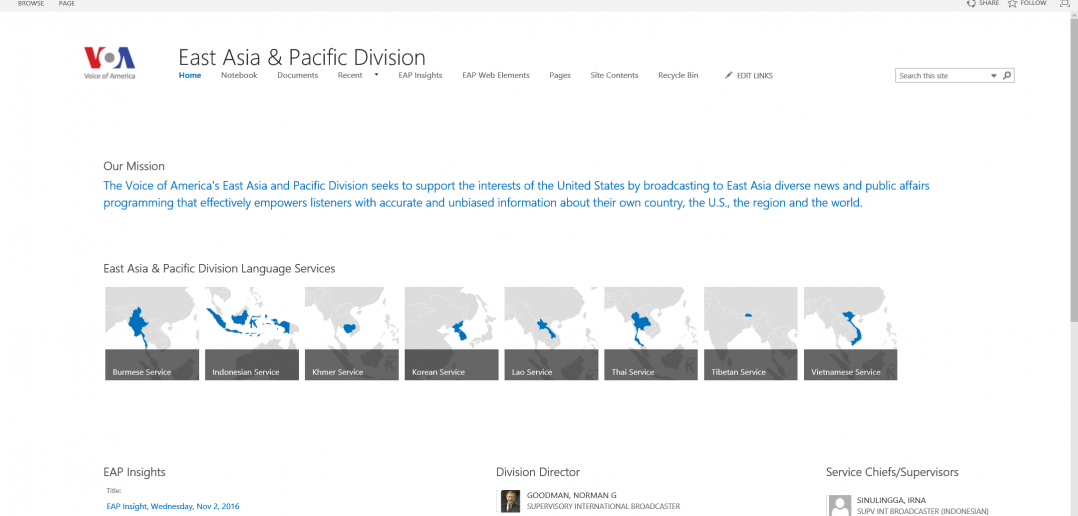Expand the Recent dropdown arrow
This screenshot has height=516, width=1078.
point(376,75)
